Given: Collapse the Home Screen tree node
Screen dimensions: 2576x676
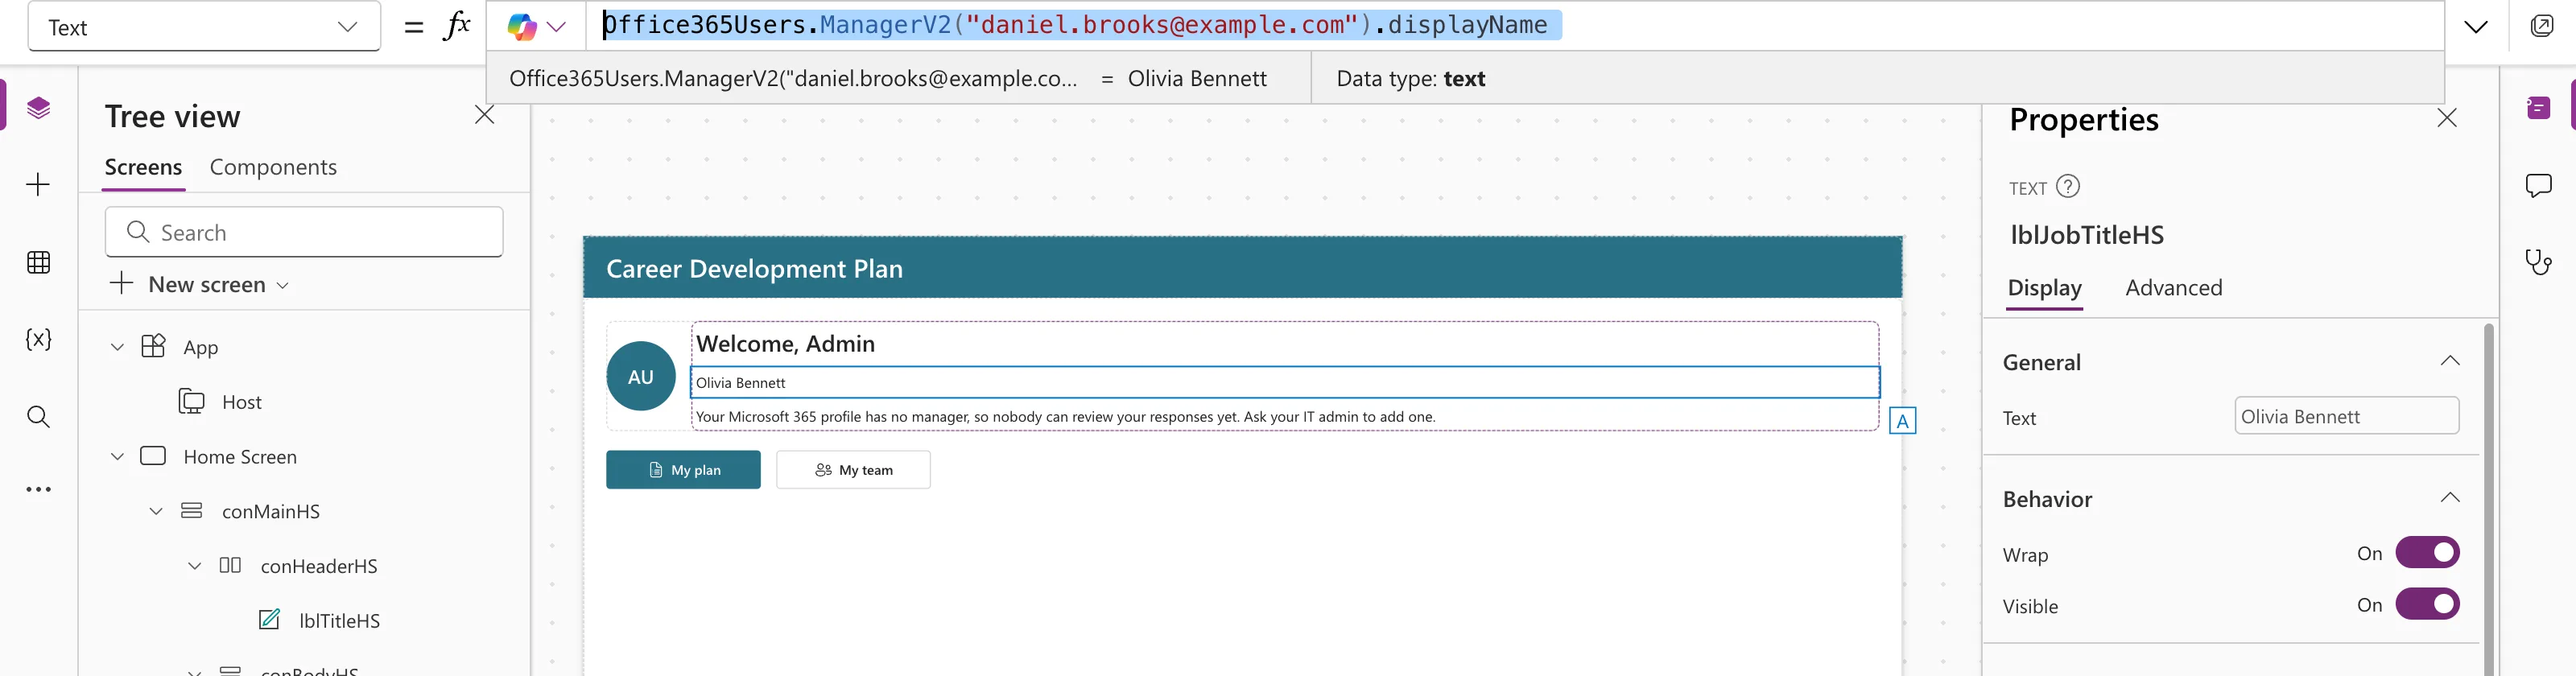Looking at the screenshot, I should point(117,457).
